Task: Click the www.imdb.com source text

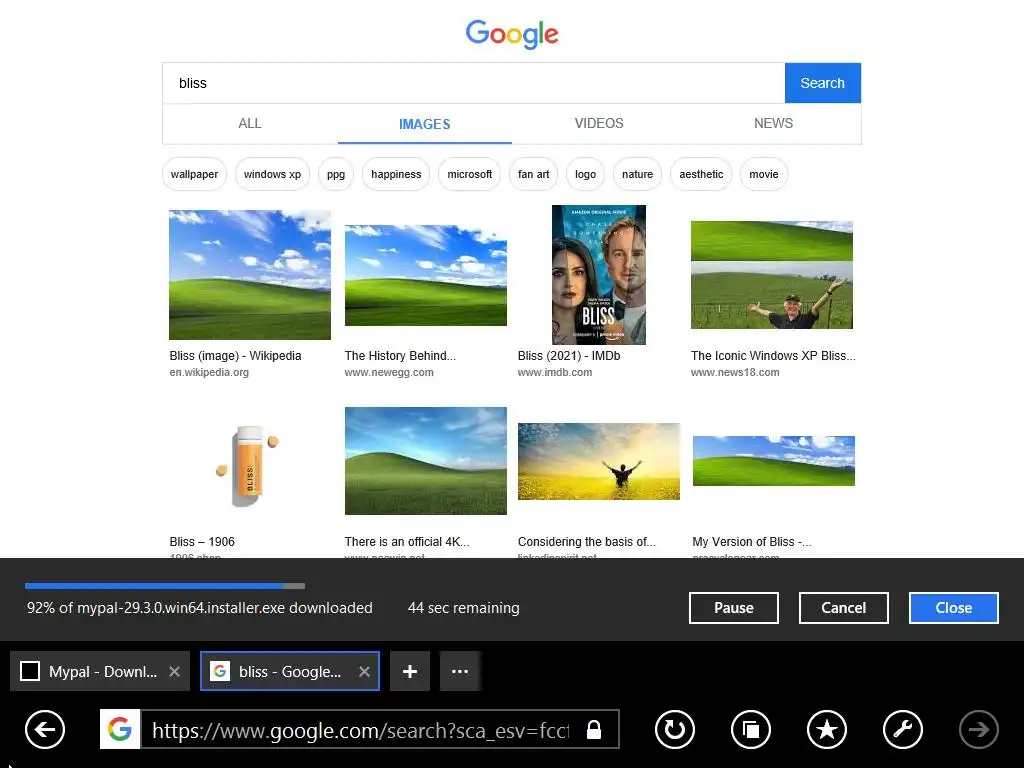Action: (555, 372)
